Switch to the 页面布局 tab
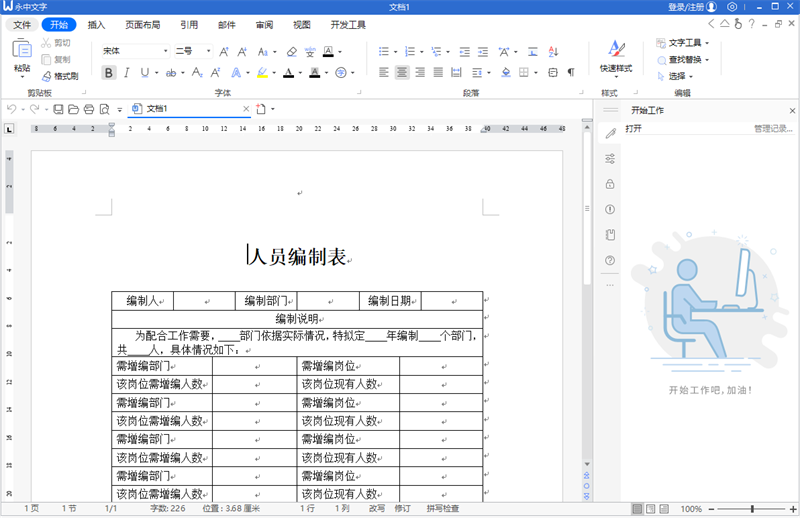The width and height of the screenshot is (800, 518). pos(143,24)
